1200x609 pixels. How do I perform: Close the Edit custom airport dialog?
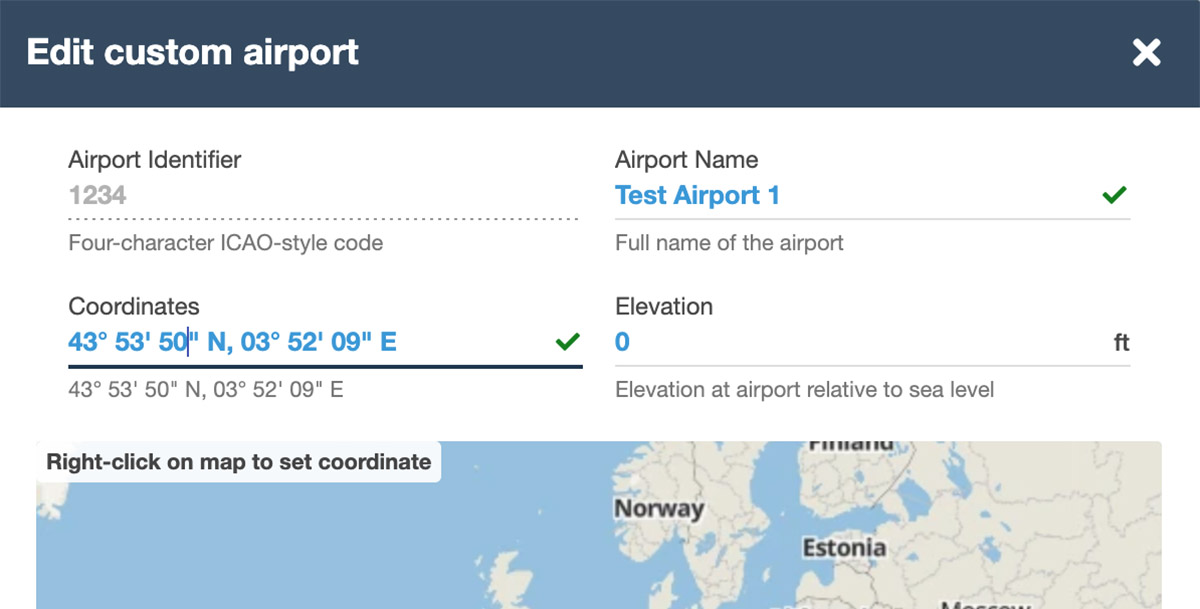(x=1146, y=53)
